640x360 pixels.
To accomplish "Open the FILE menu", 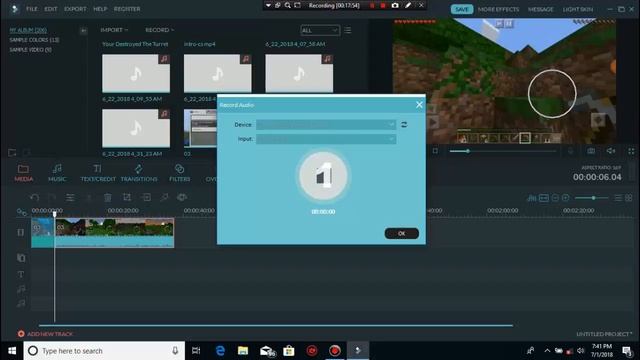I will click(x=32, y=9).
